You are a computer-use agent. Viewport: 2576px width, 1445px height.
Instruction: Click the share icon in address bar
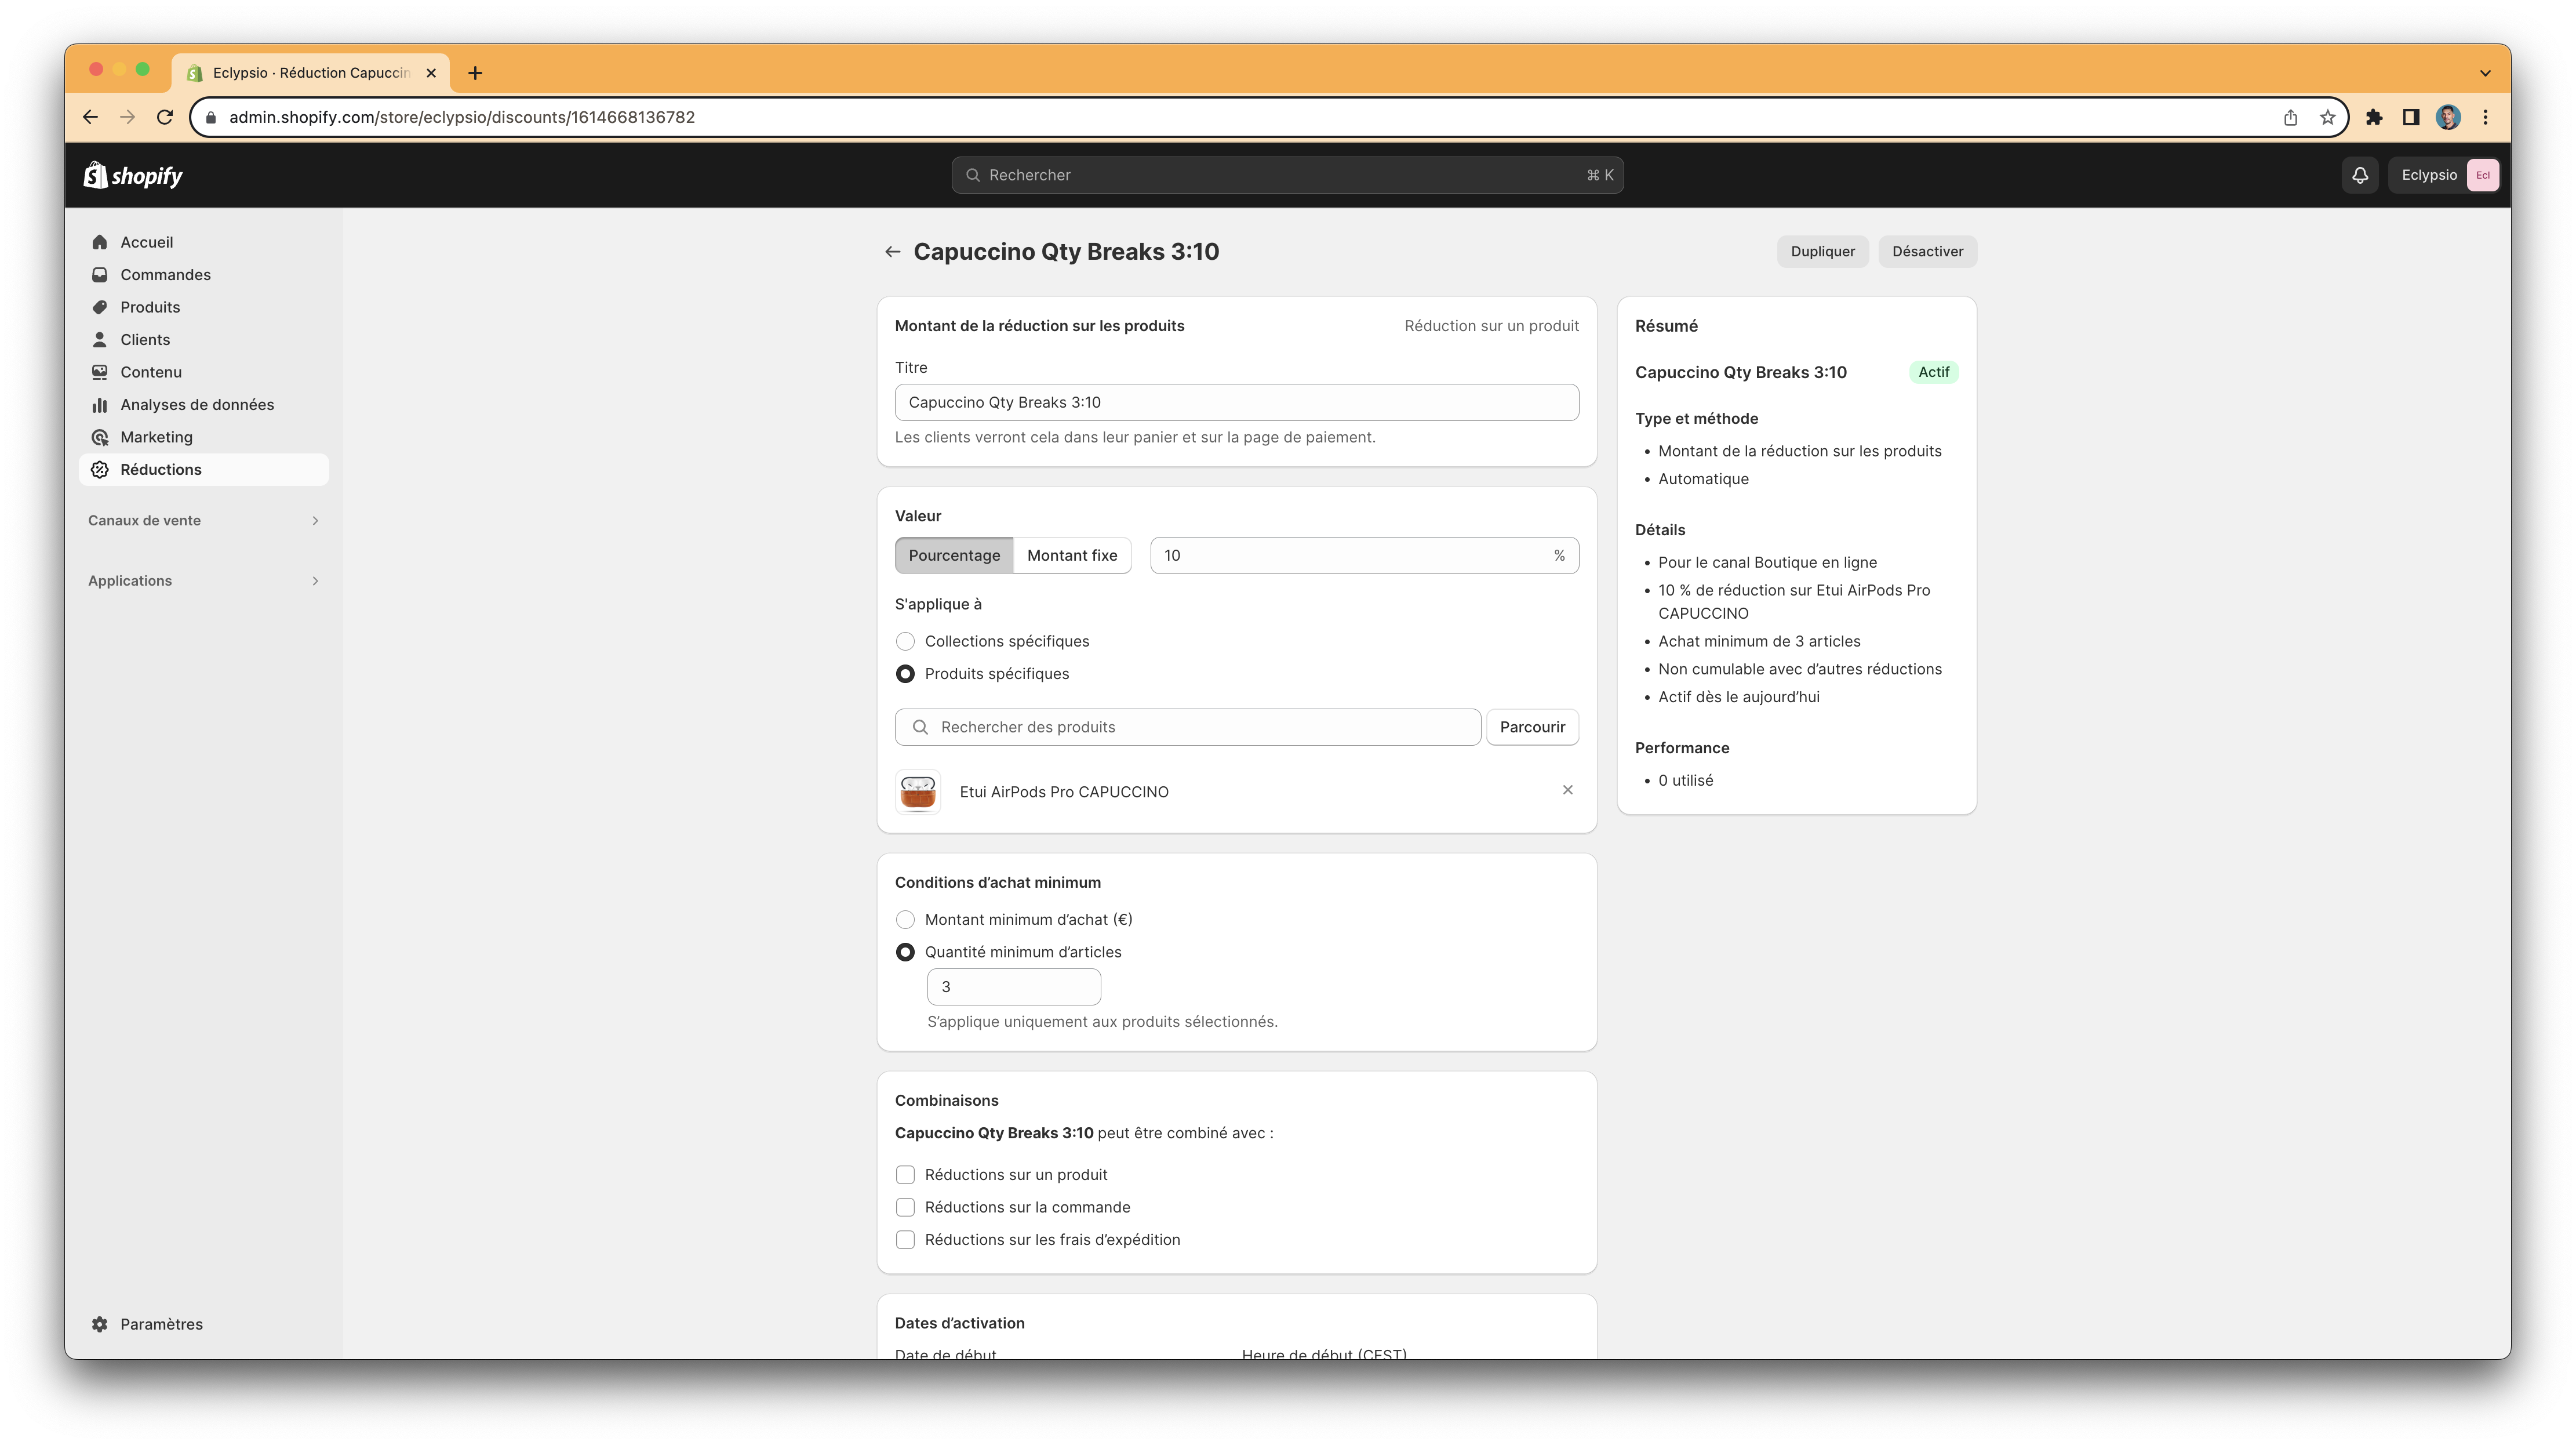(x=2290, y=117)
